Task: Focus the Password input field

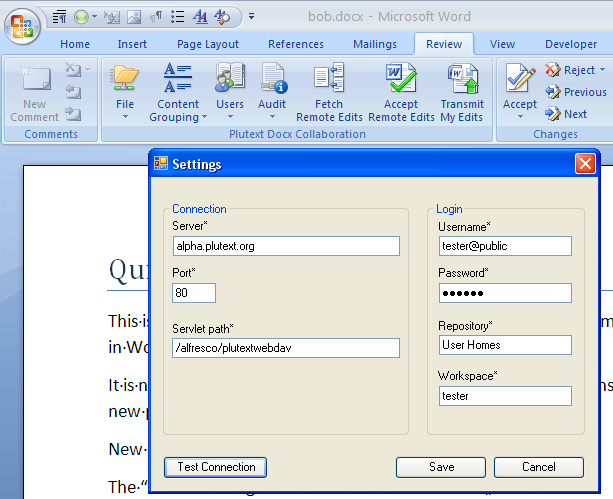Action: click(x=504, y=293)
